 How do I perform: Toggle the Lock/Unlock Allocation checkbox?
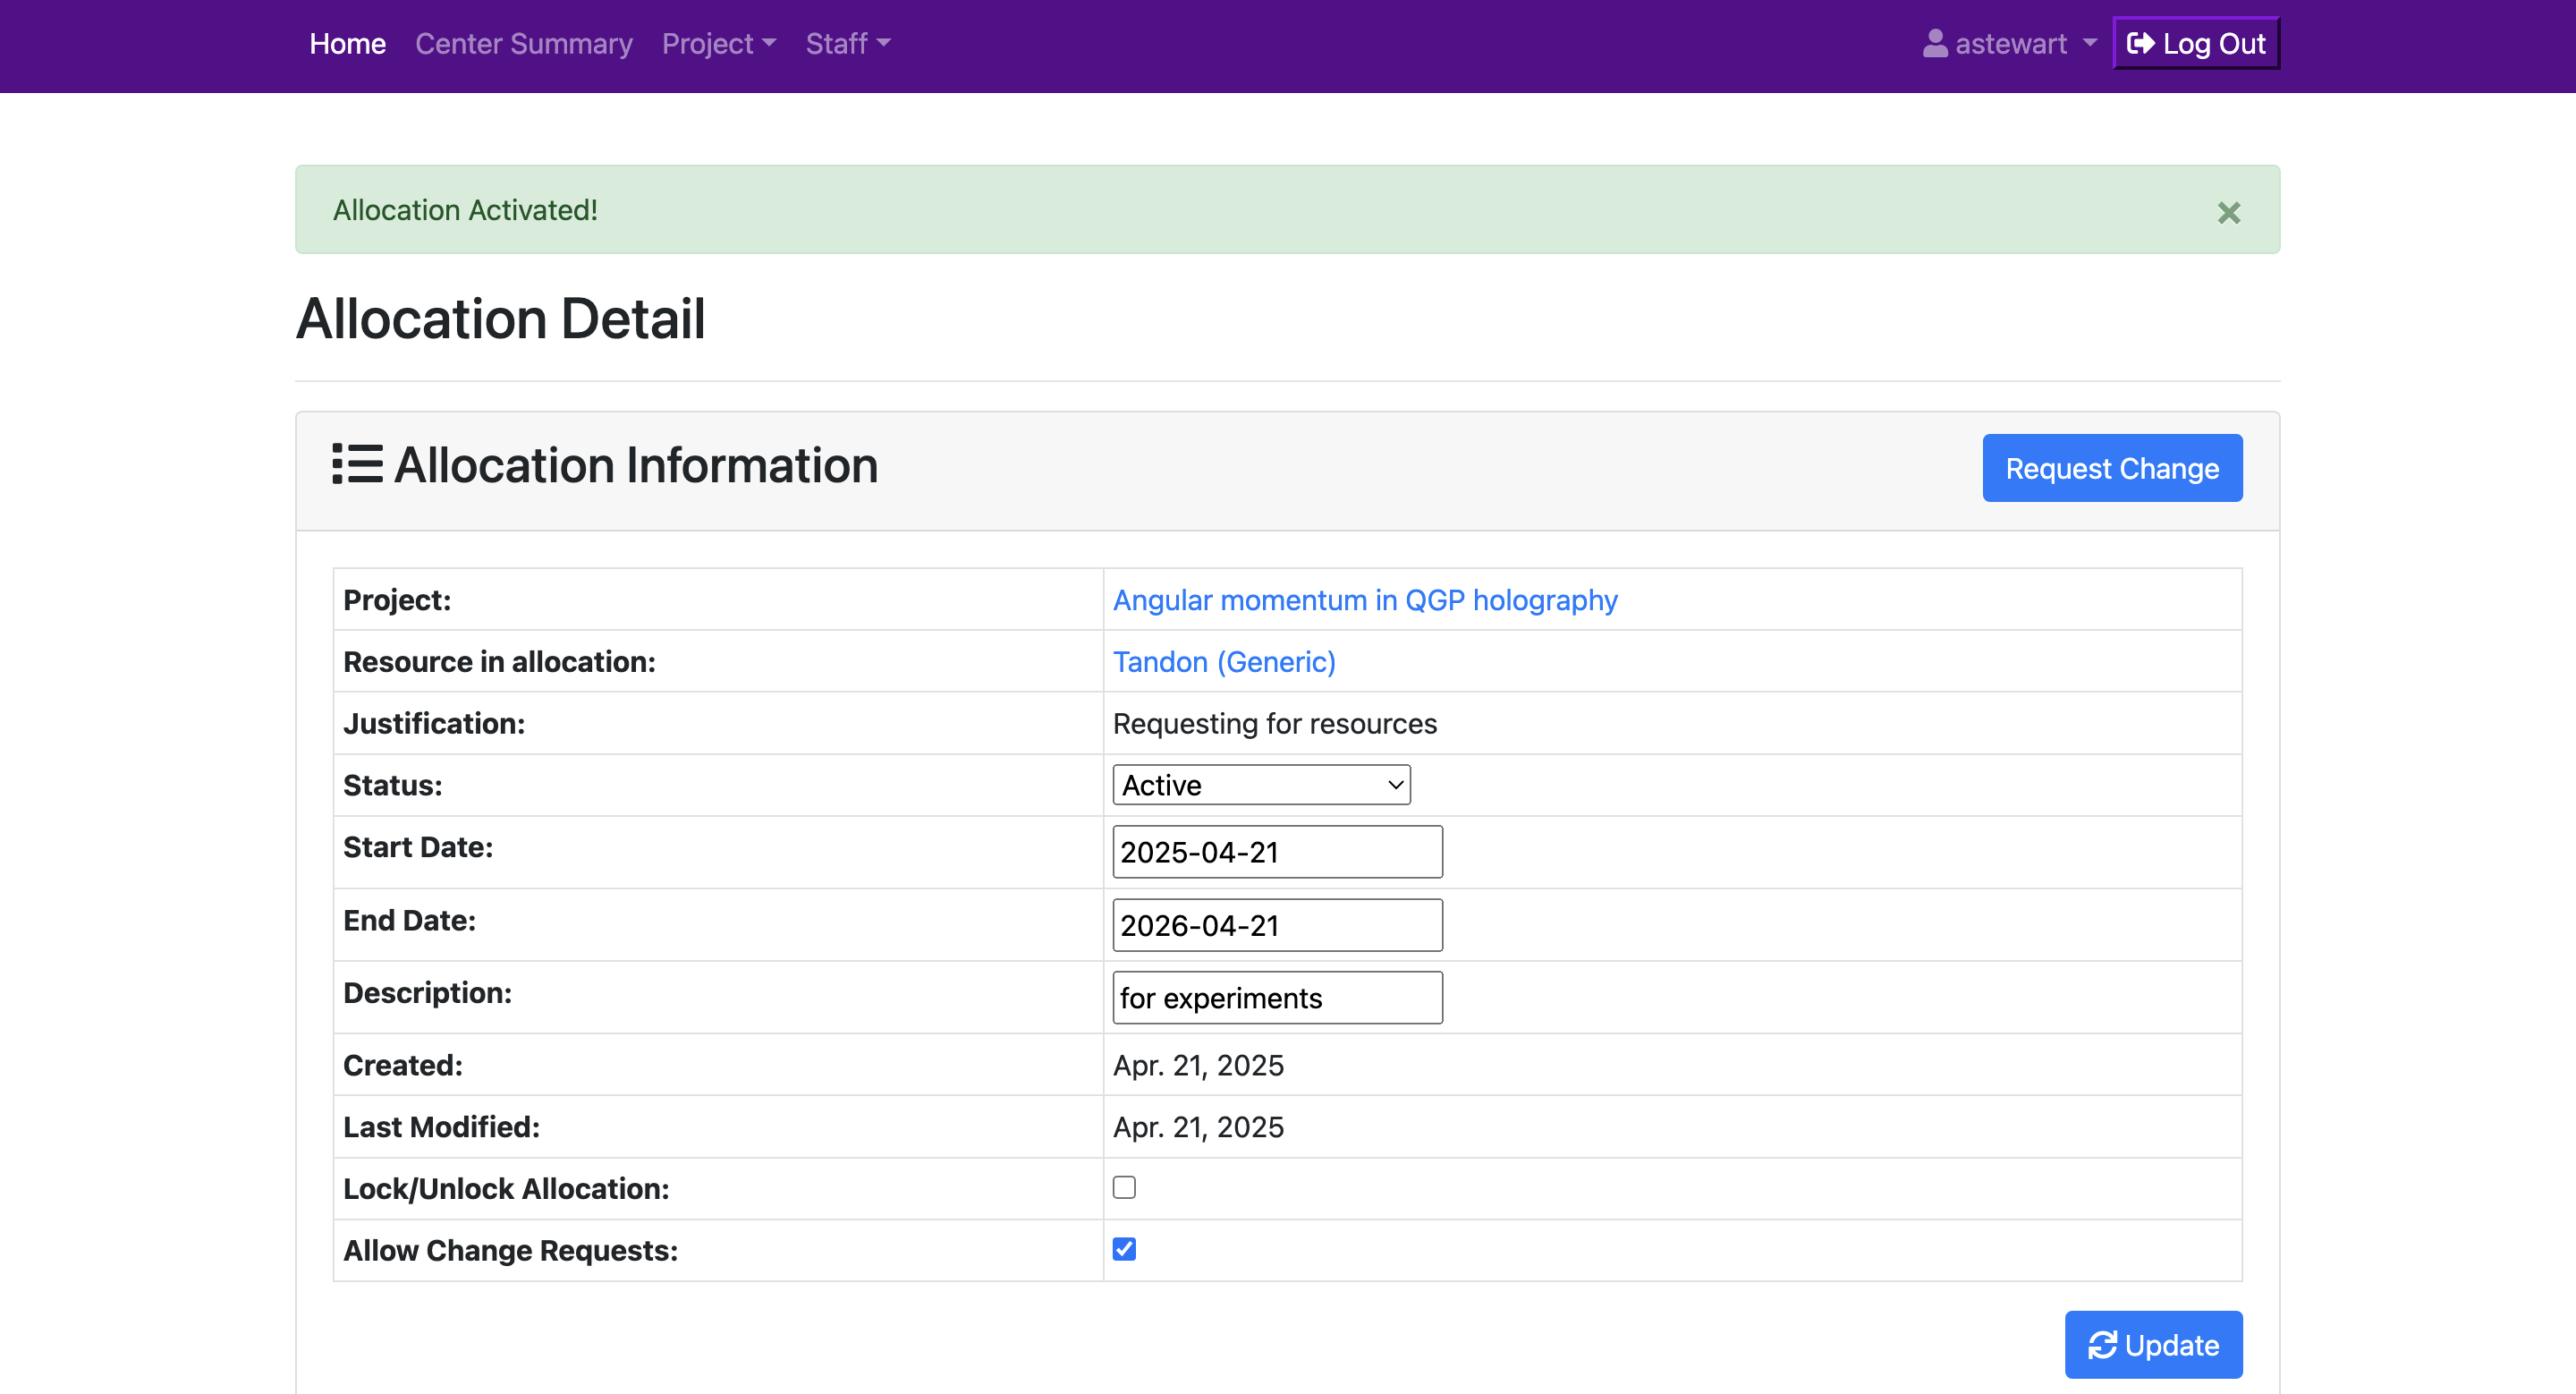point(1124,1187)
